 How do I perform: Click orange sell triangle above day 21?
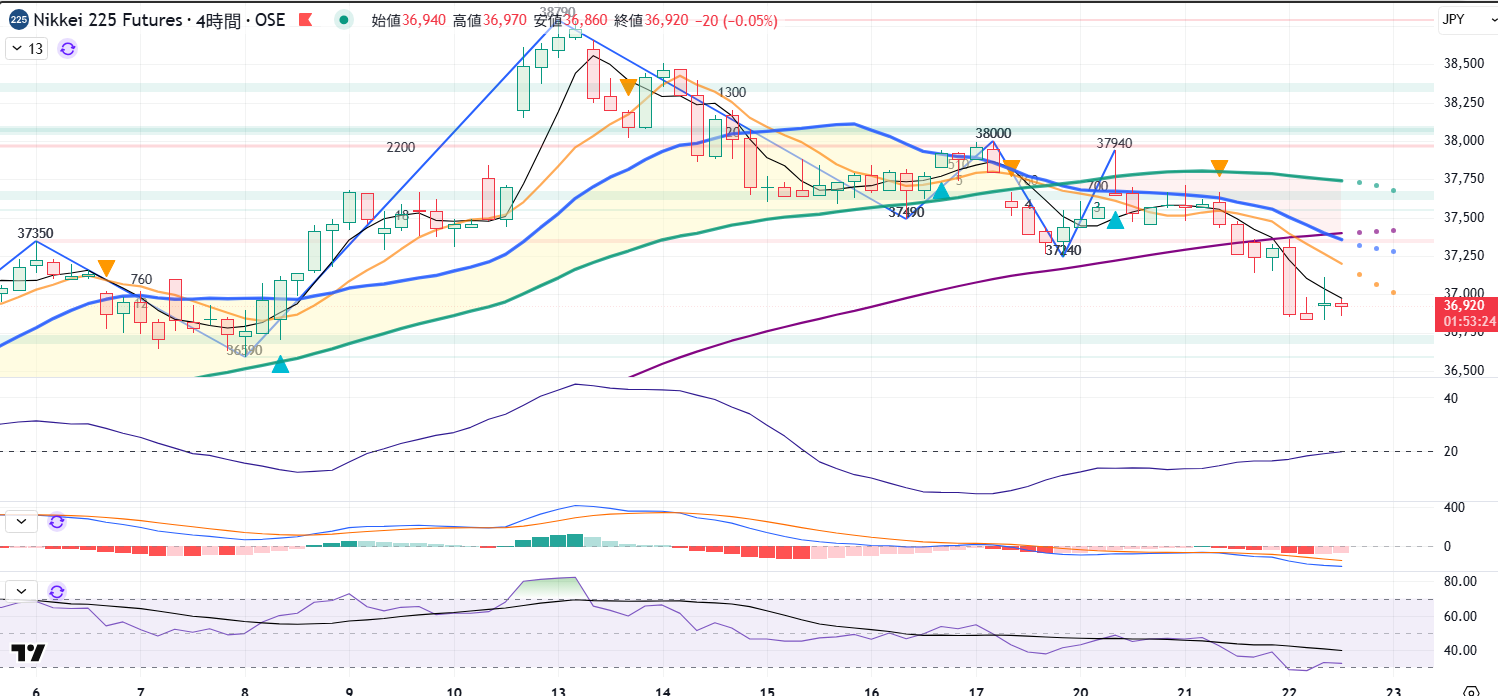click(x=1219, y=167)
